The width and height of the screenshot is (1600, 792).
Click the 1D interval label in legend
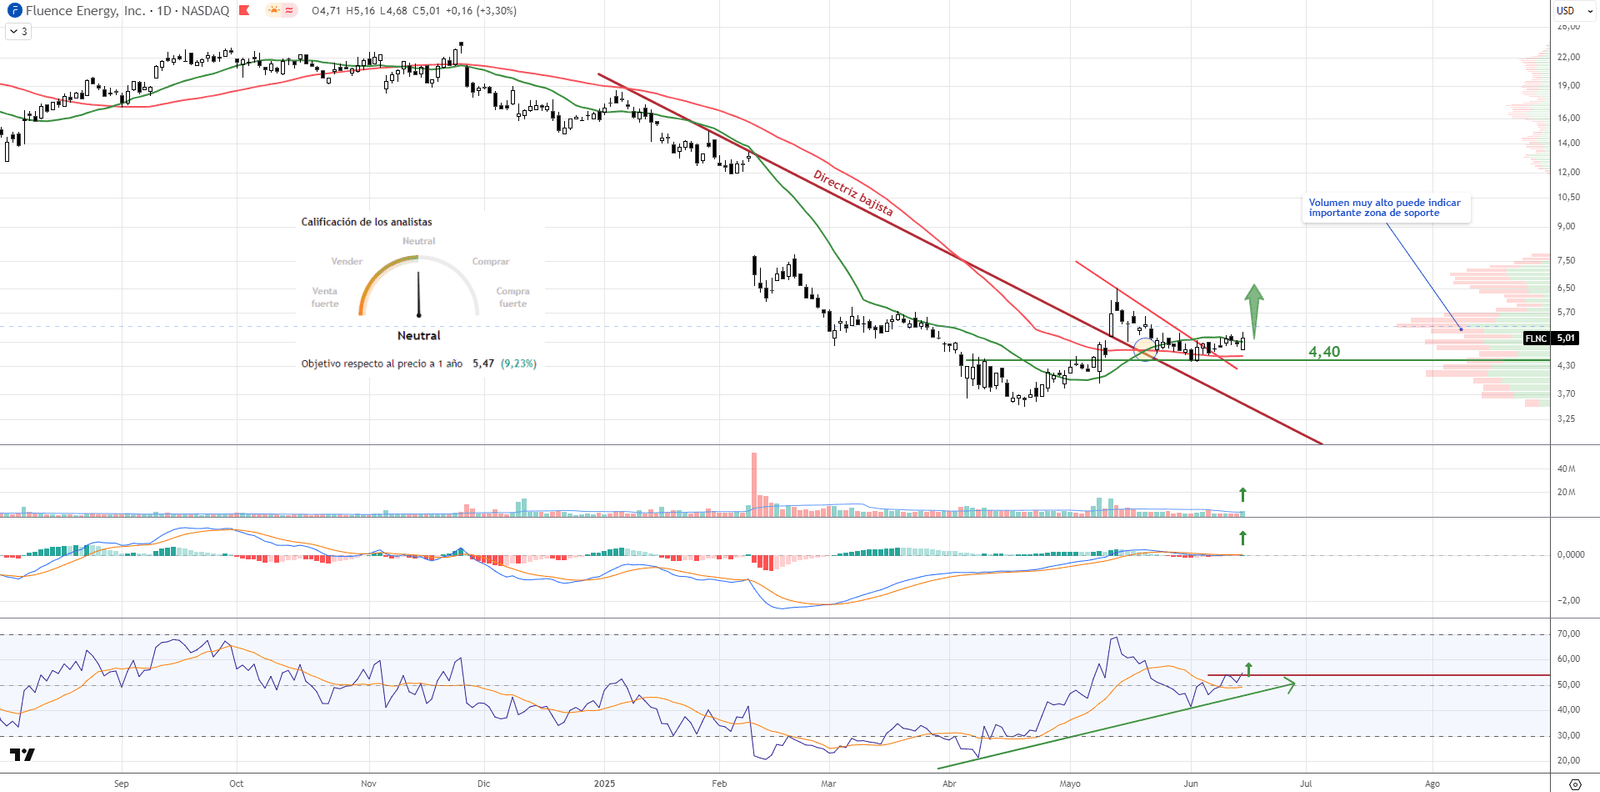[x=165, y=11]
